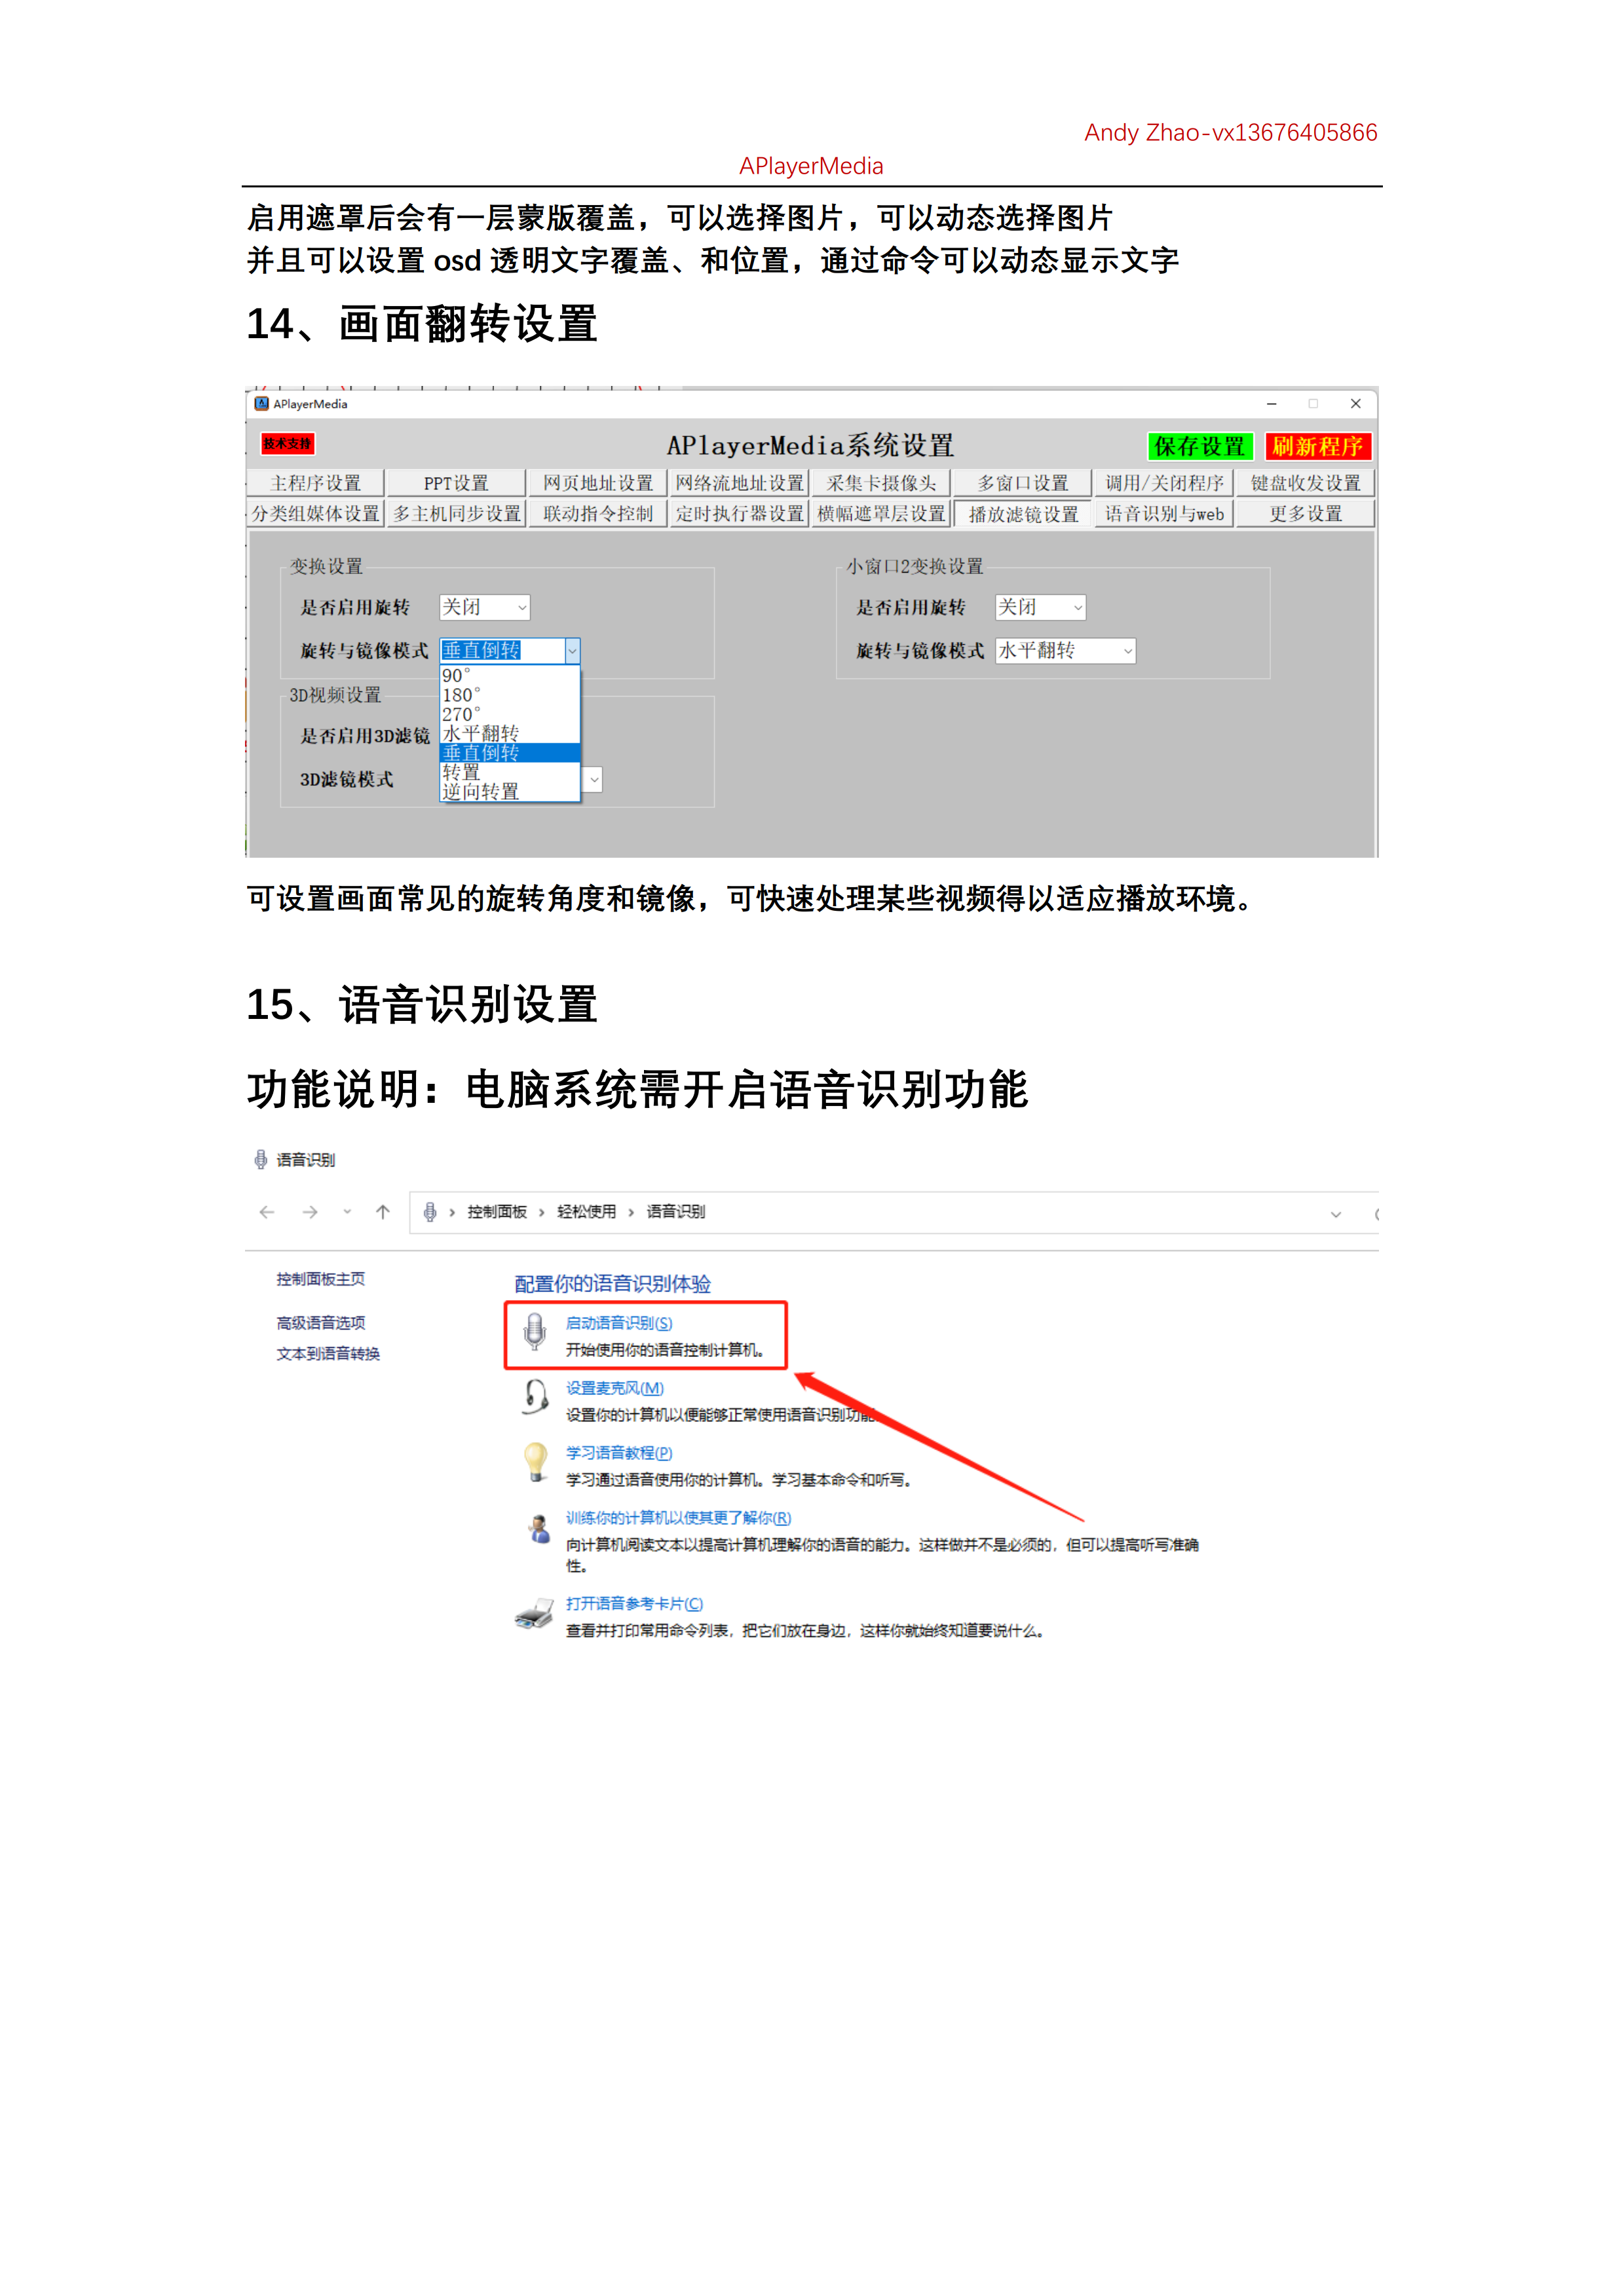Click the green 保存设置 button

[1200, 446]
